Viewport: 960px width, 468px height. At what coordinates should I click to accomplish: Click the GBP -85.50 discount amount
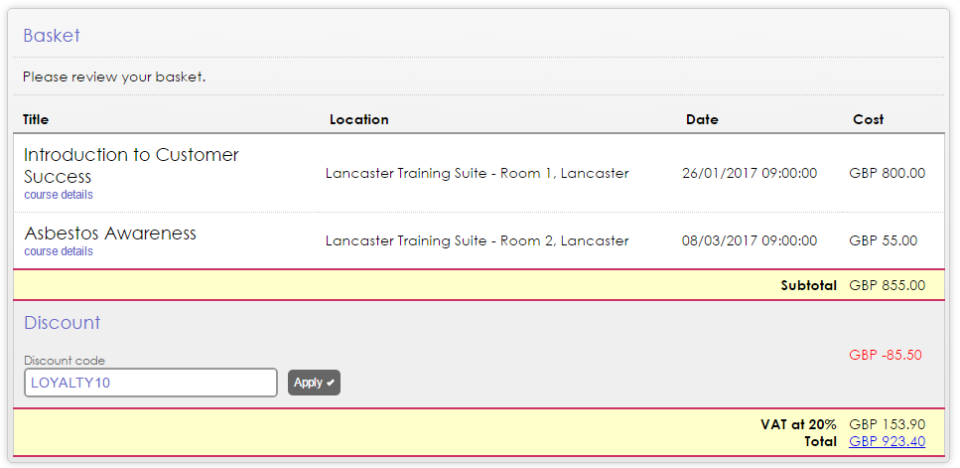coord(885,354)
